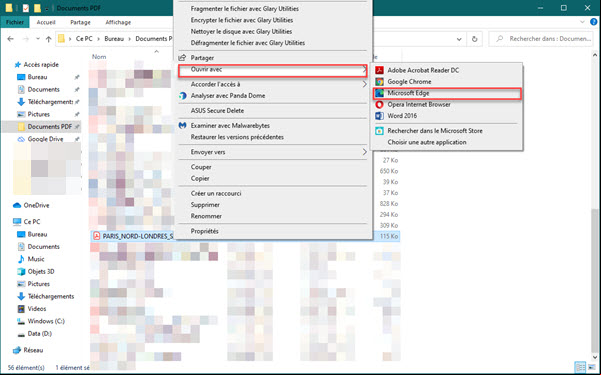This screenshot has height=375, width=601.
Task: Expand the Ouvrir avec submenu
Action: [x=273, y=71]
